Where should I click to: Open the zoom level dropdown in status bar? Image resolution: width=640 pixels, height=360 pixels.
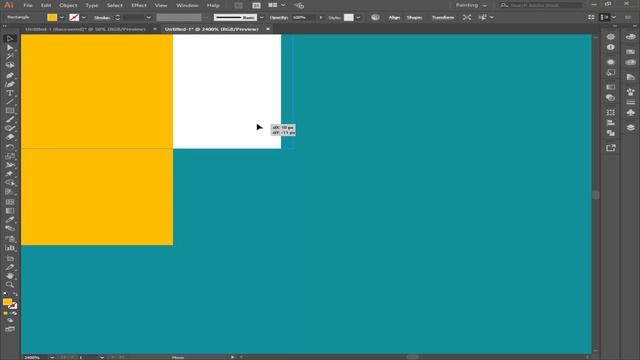(x=52, y=357)
